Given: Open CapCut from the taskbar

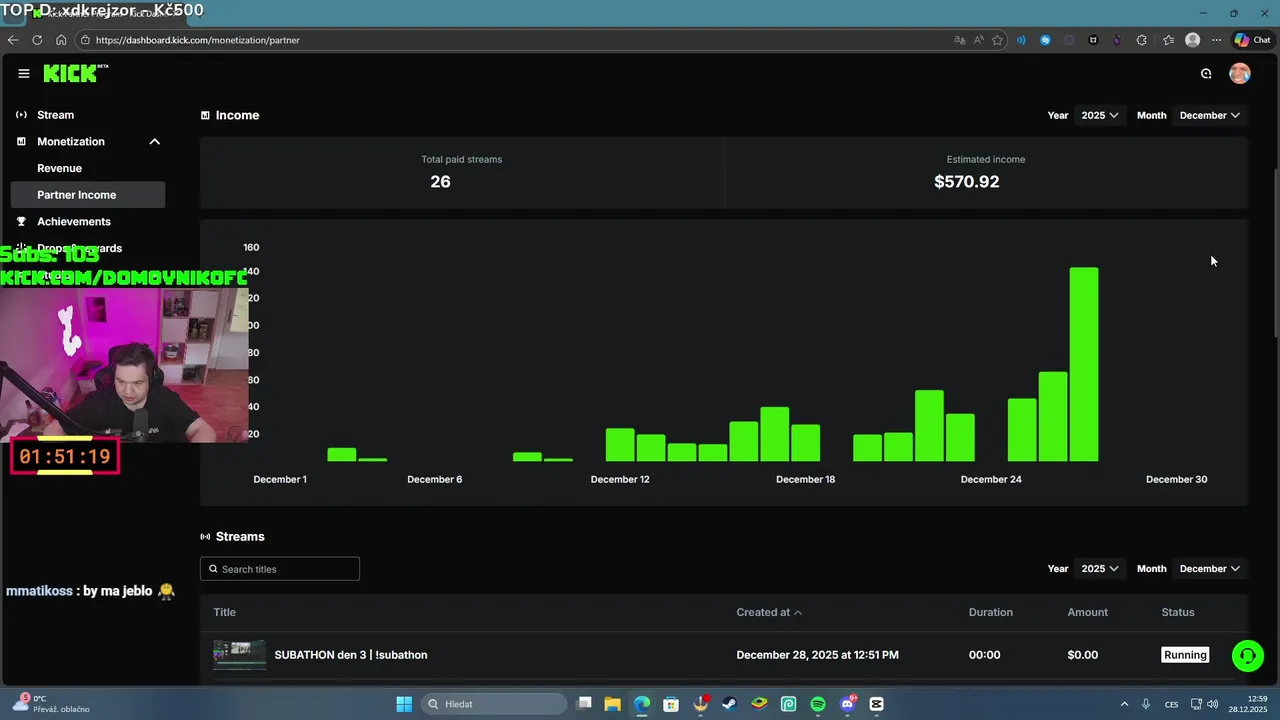Looking at the screenshot, I should [x=877, y=704].
